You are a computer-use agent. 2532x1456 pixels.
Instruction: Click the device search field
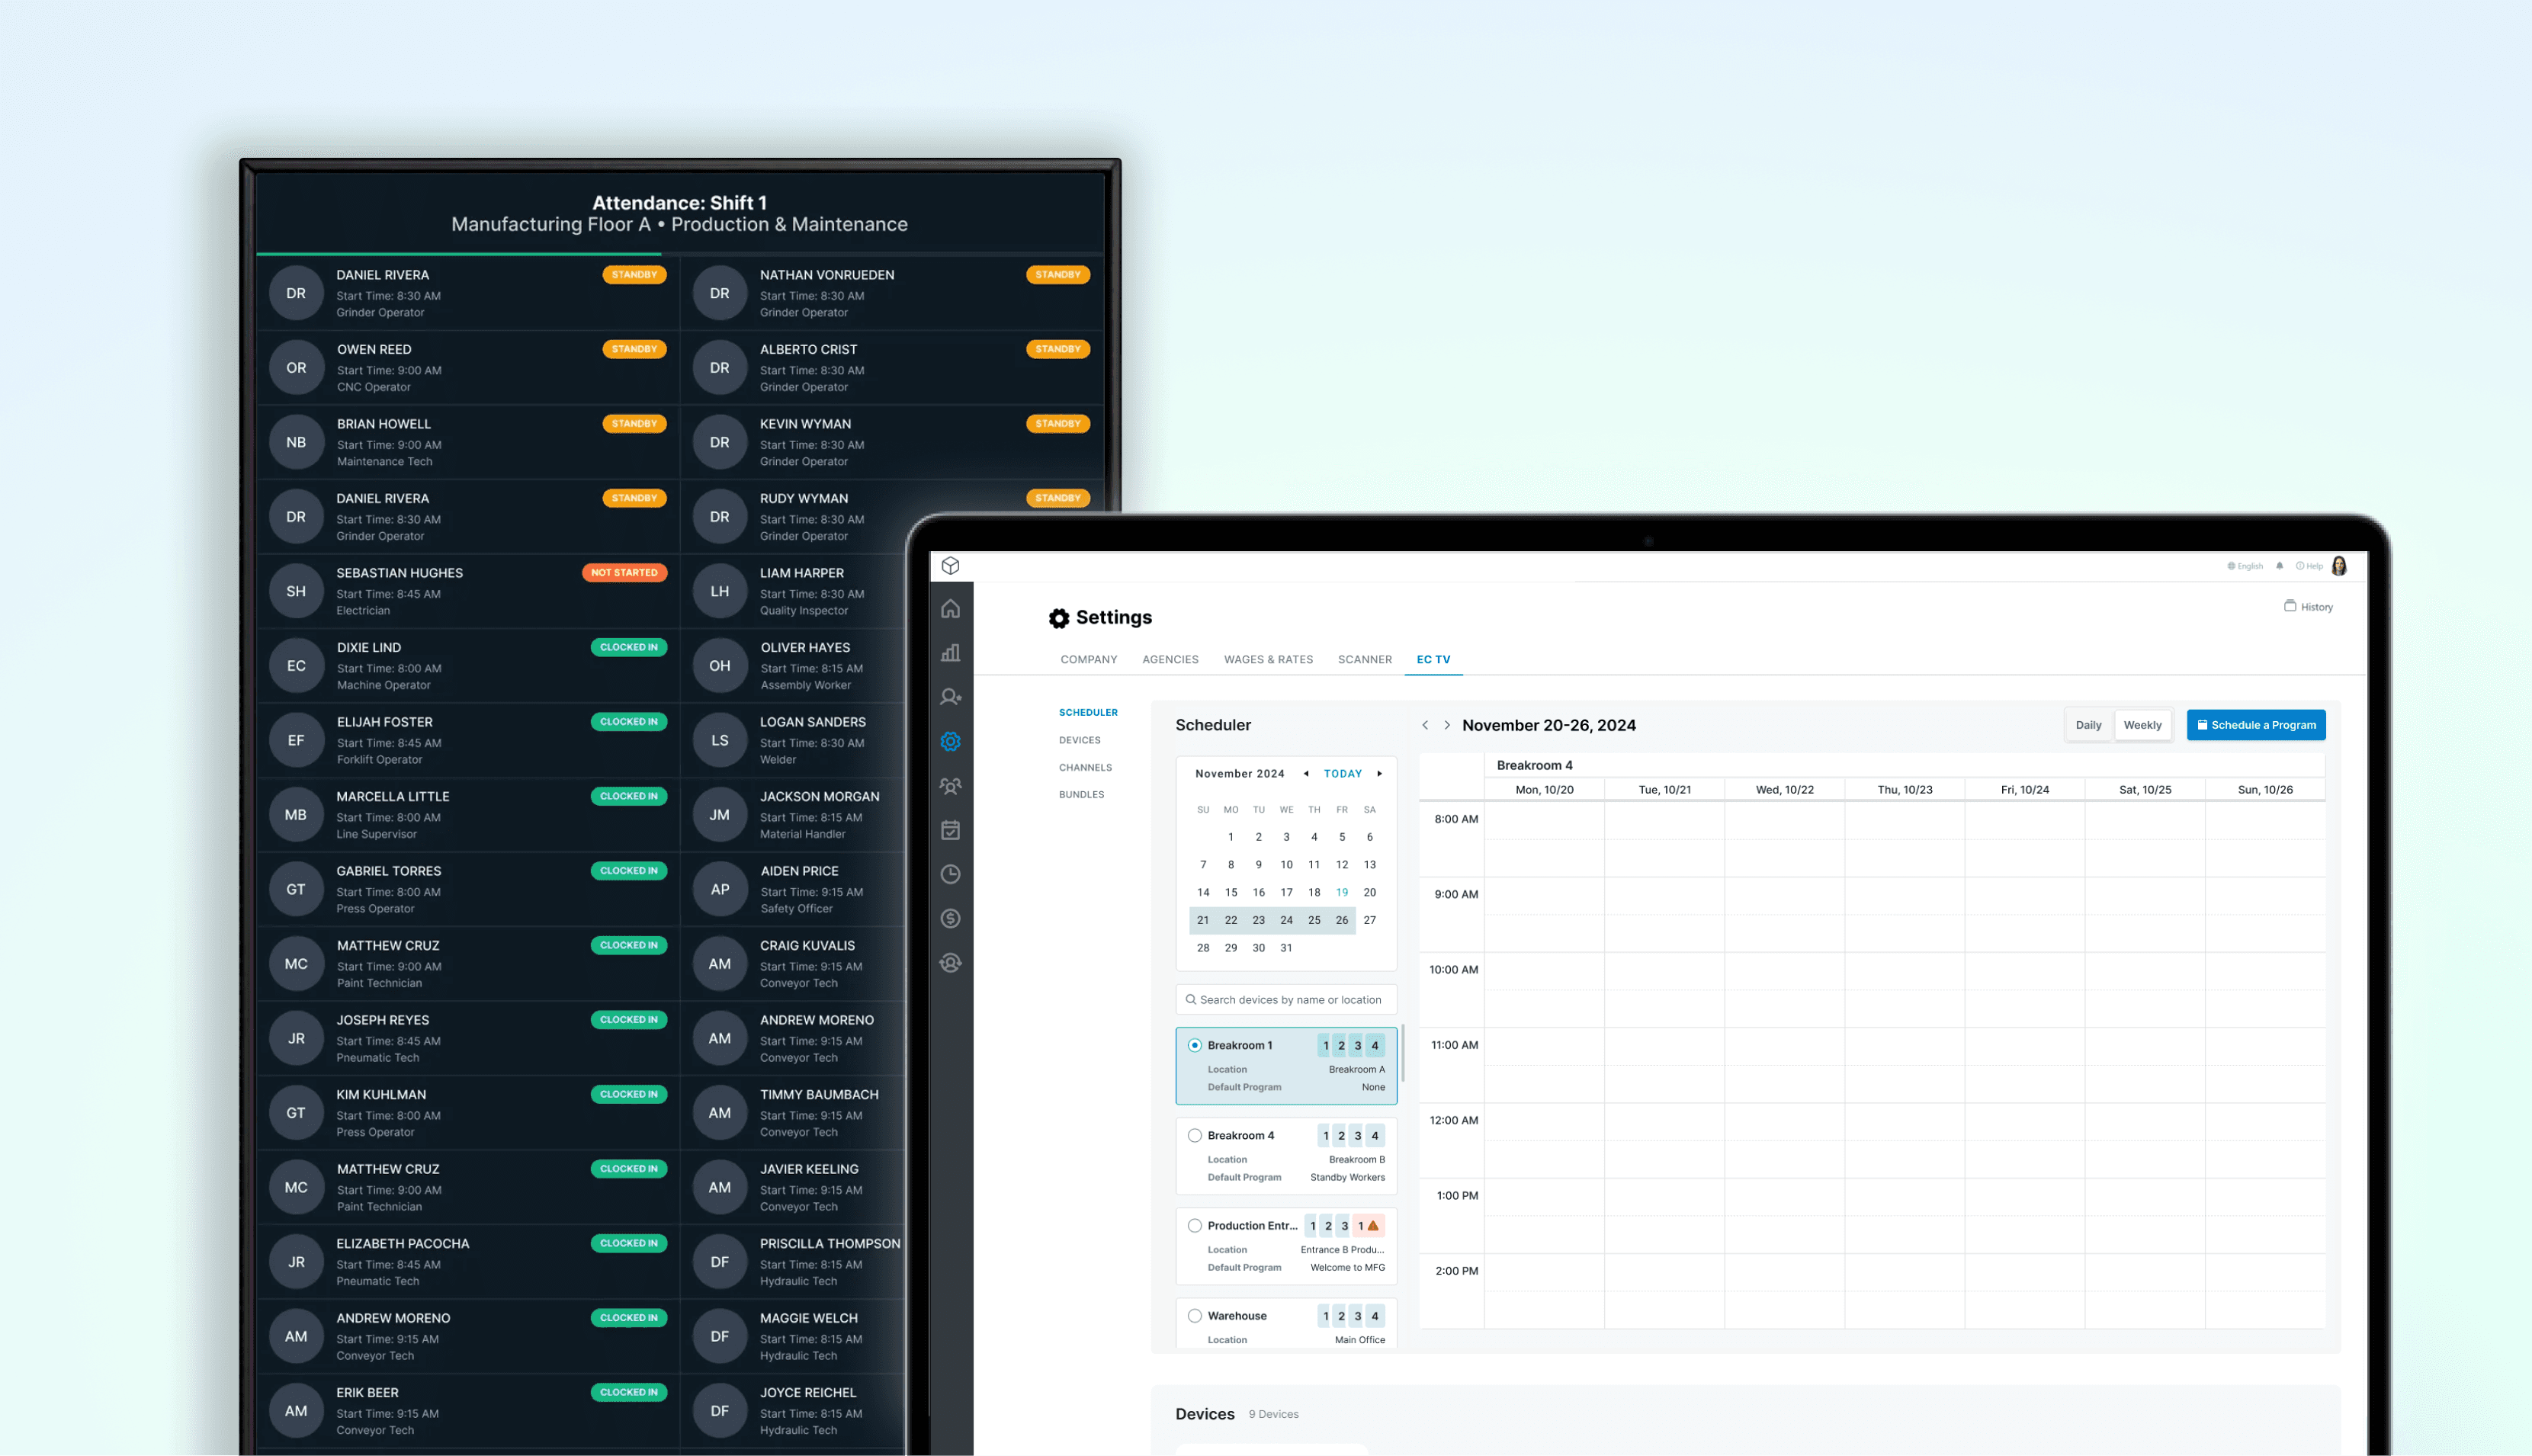[x=1288, y=999]
